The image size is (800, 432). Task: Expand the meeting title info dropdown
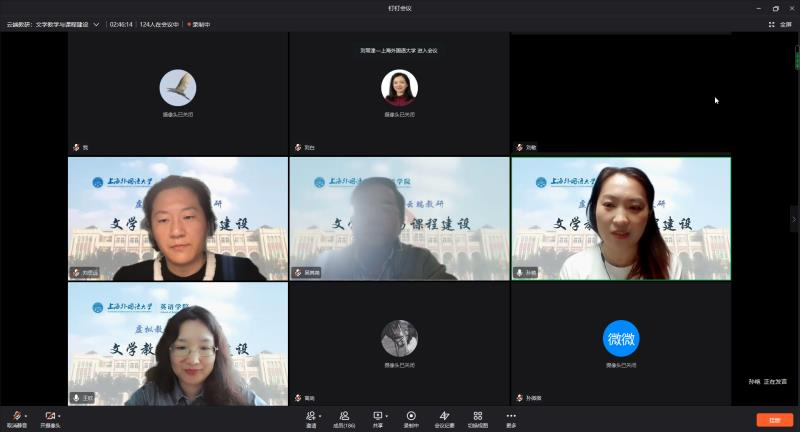[x=96, y=24]
